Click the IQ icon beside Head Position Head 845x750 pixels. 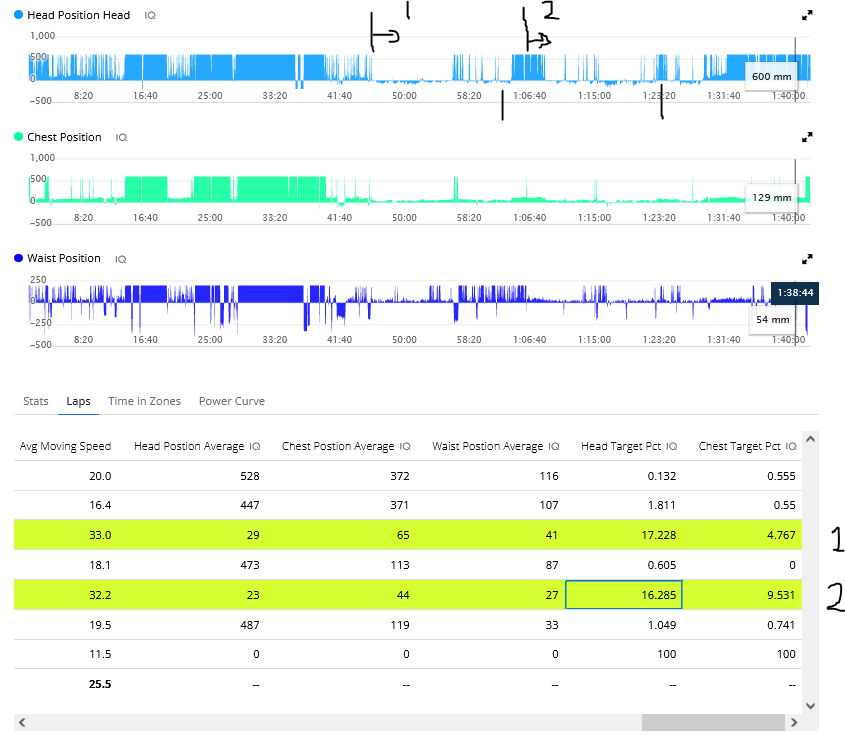click(150, 16)
